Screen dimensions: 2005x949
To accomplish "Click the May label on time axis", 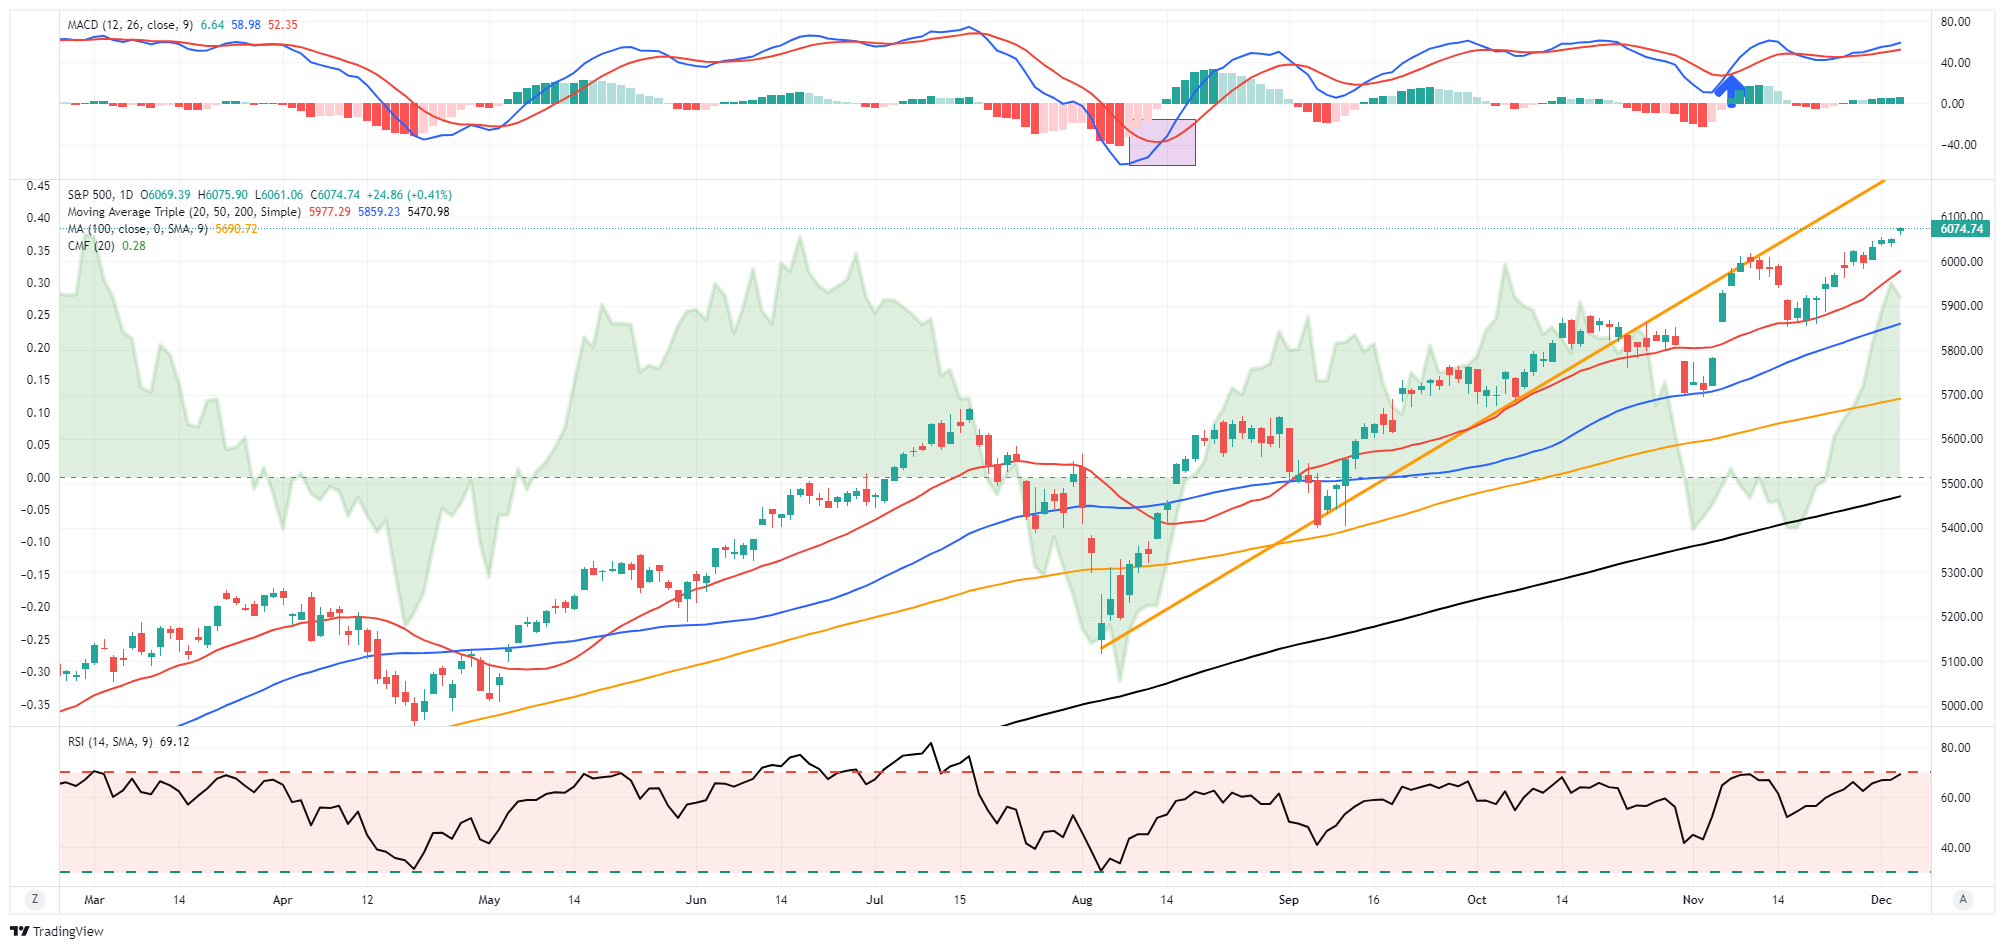I will point(489,900).
